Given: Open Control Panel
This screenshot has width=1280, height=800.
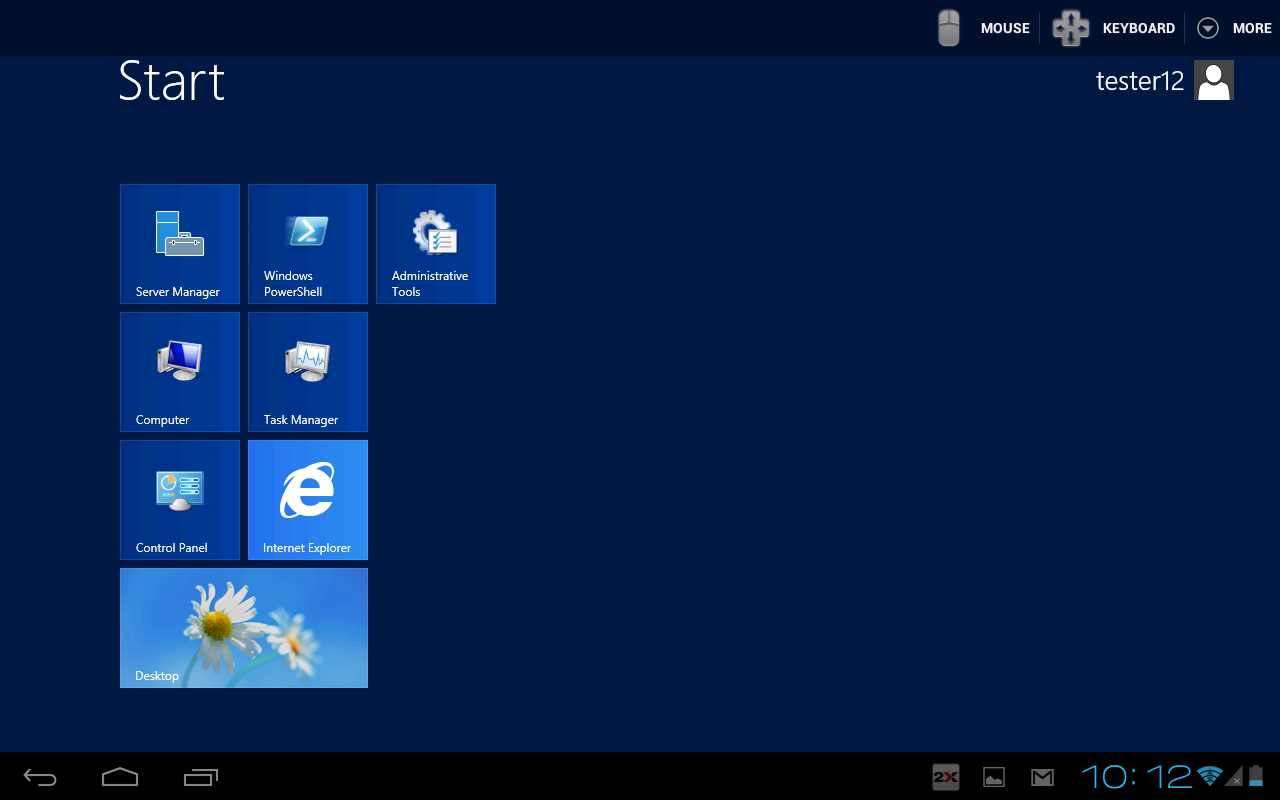Looking at the screenshot, I should (x=179, y=499).
